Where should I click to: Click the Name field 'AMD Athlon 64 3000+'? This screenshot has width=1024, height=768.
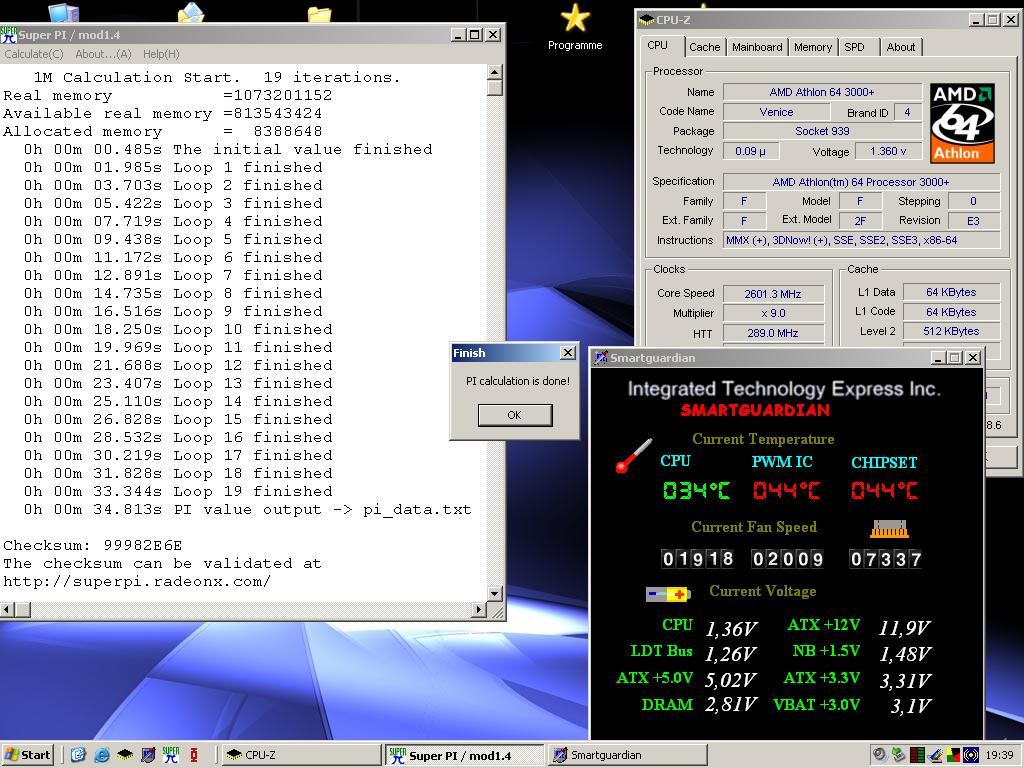coord(822,92)
